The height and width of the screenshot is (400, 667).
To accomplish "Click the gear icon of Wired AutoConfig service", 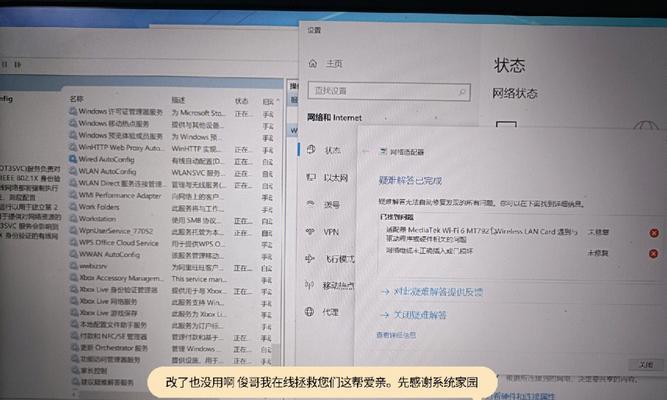I will (73, 159).
